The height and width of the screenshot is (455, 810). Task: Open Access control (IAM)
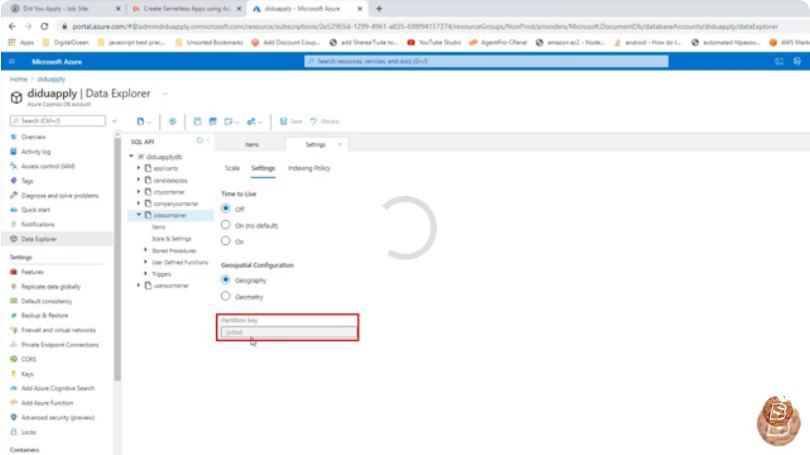(48, 166)
